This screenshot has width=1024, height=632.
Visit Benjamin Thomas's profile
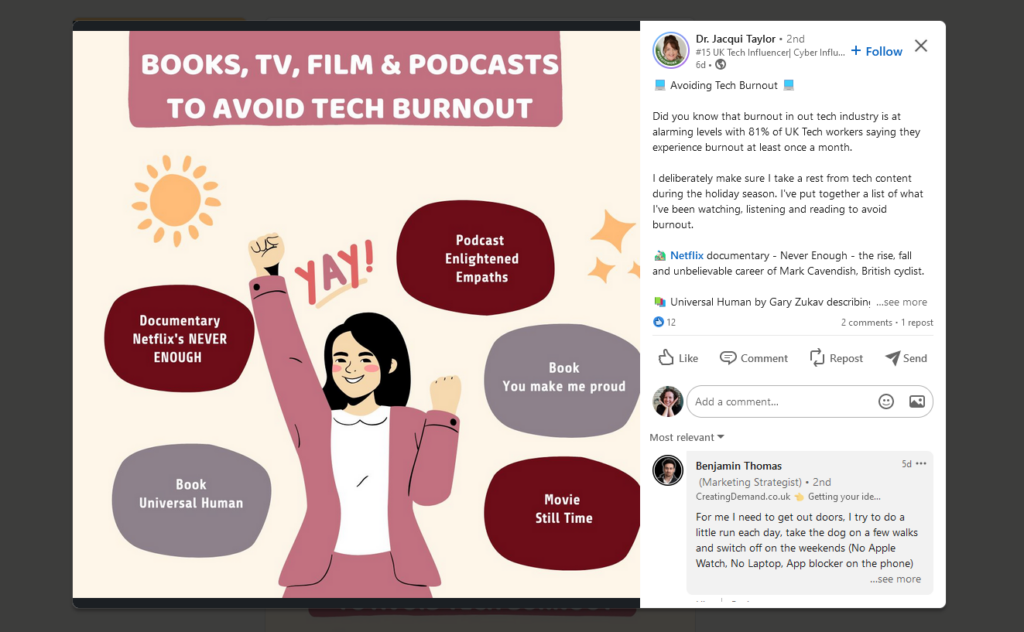[738, 465]
